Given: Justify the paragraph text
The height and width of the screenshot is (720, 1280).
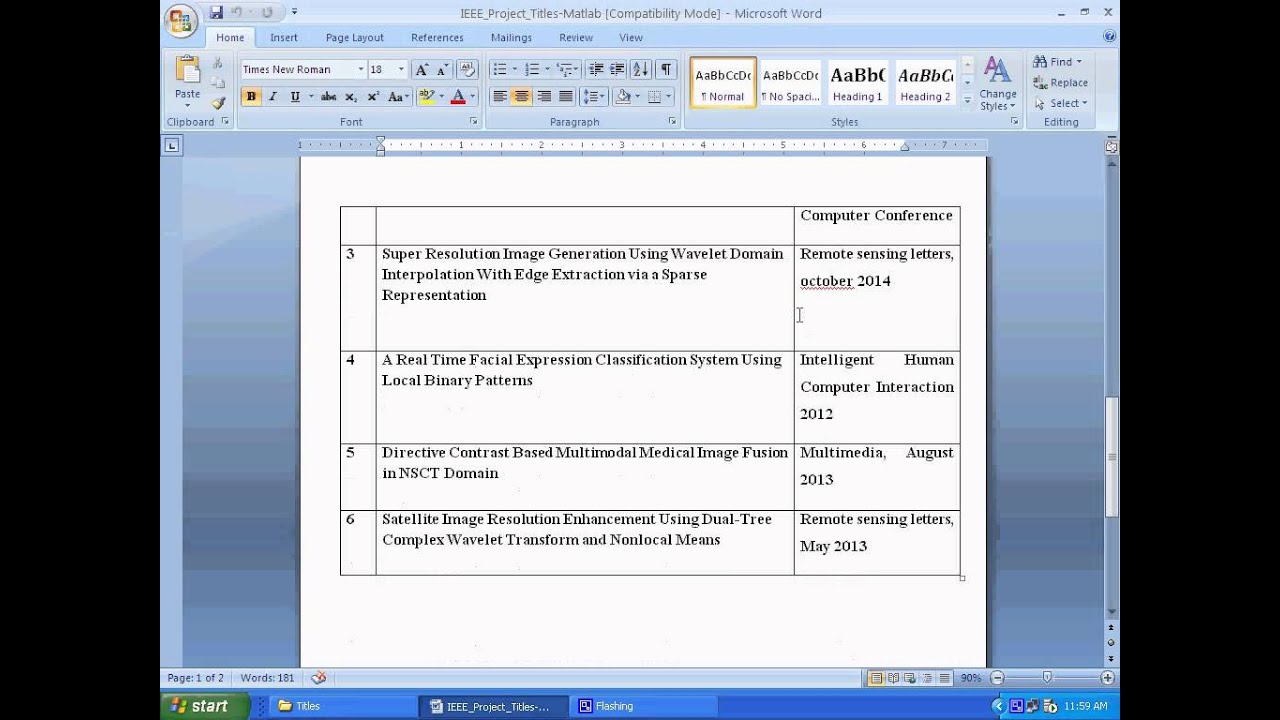Looking at the screenshot, I should [565, 97].
